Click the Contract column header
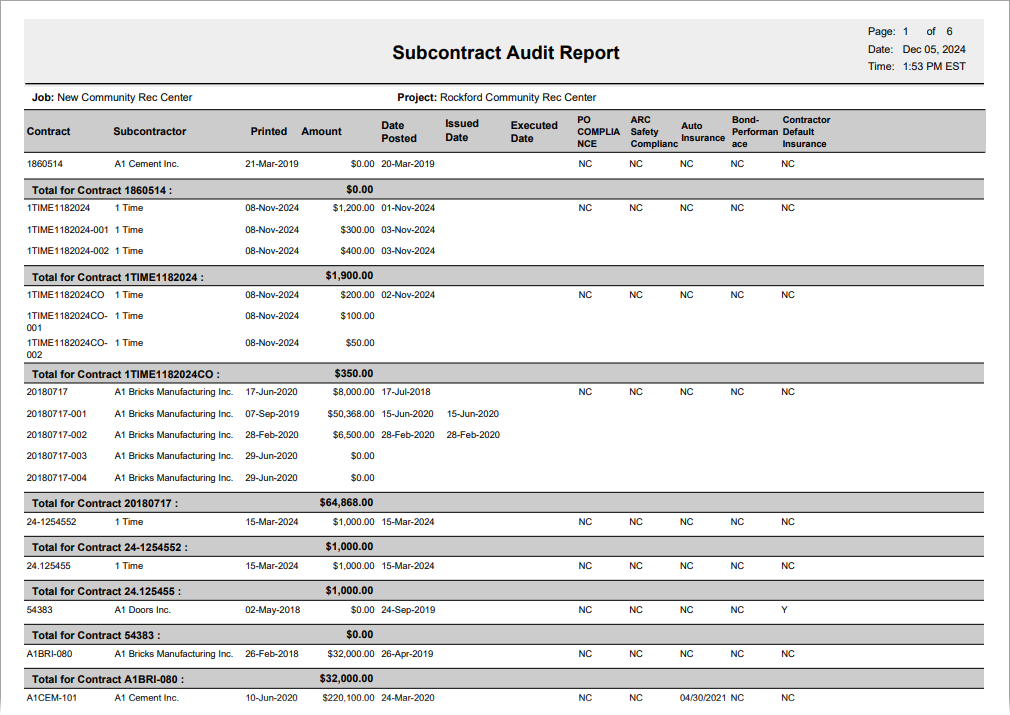 click(48, 131)
